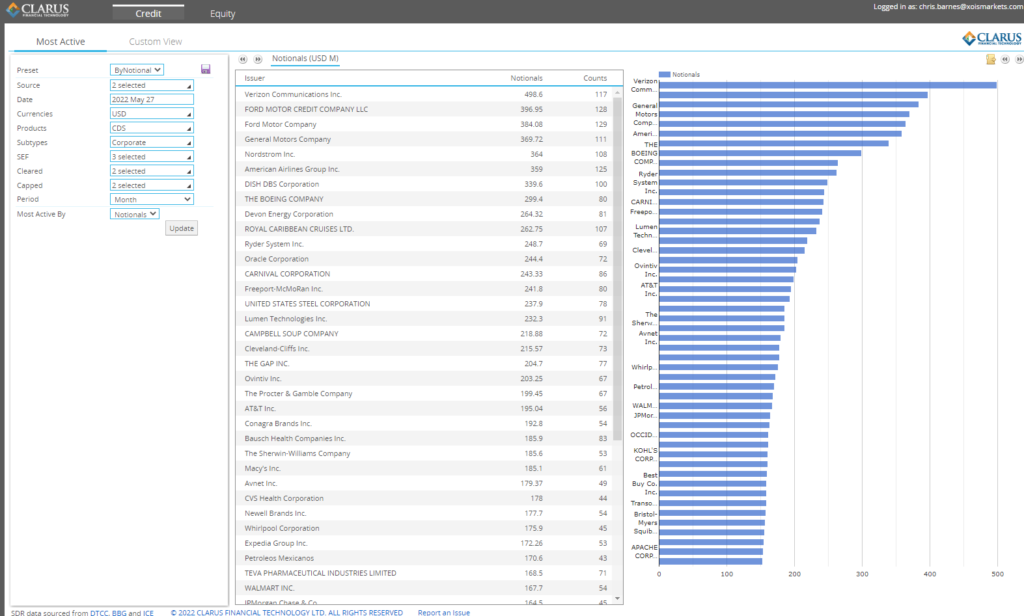Open the Currencies USD dropdown
The width and height of the screenshot is (1024, 616).
coord(152,114)
